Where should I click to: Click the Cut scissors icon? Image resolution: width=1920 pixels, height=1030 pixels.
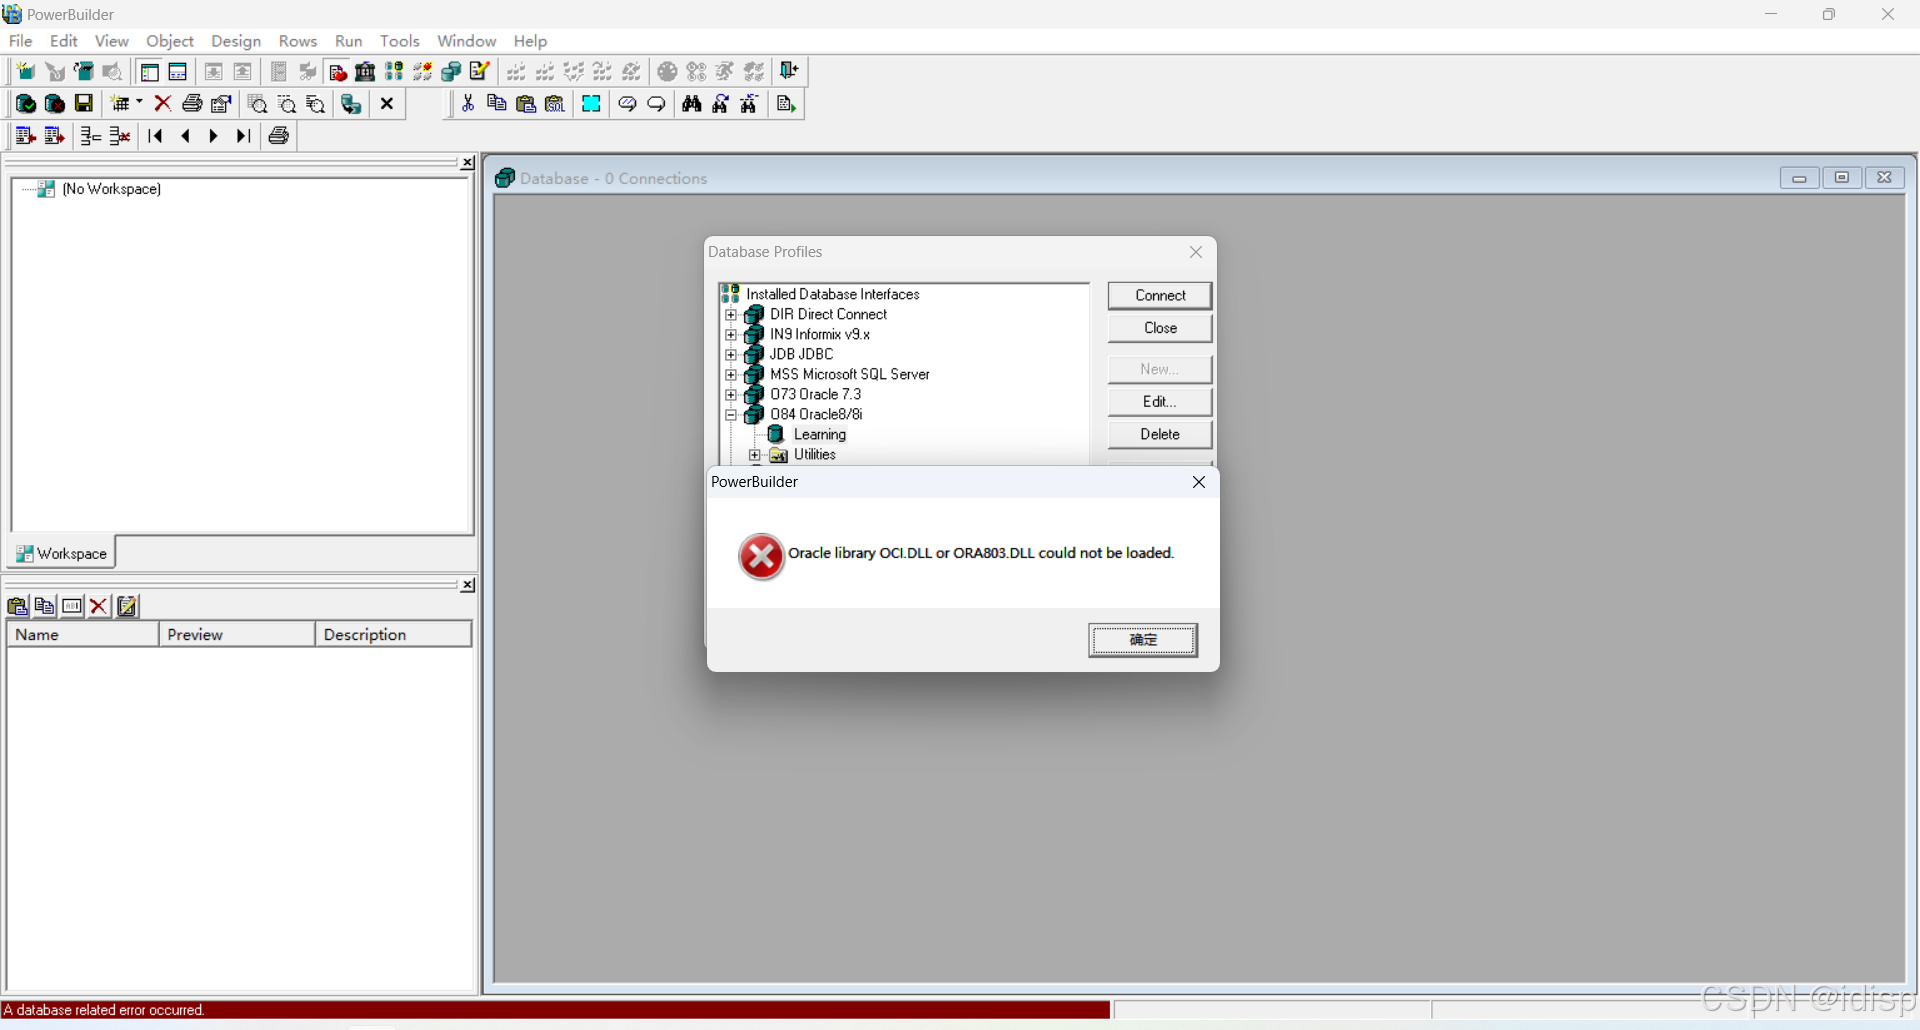467,104
